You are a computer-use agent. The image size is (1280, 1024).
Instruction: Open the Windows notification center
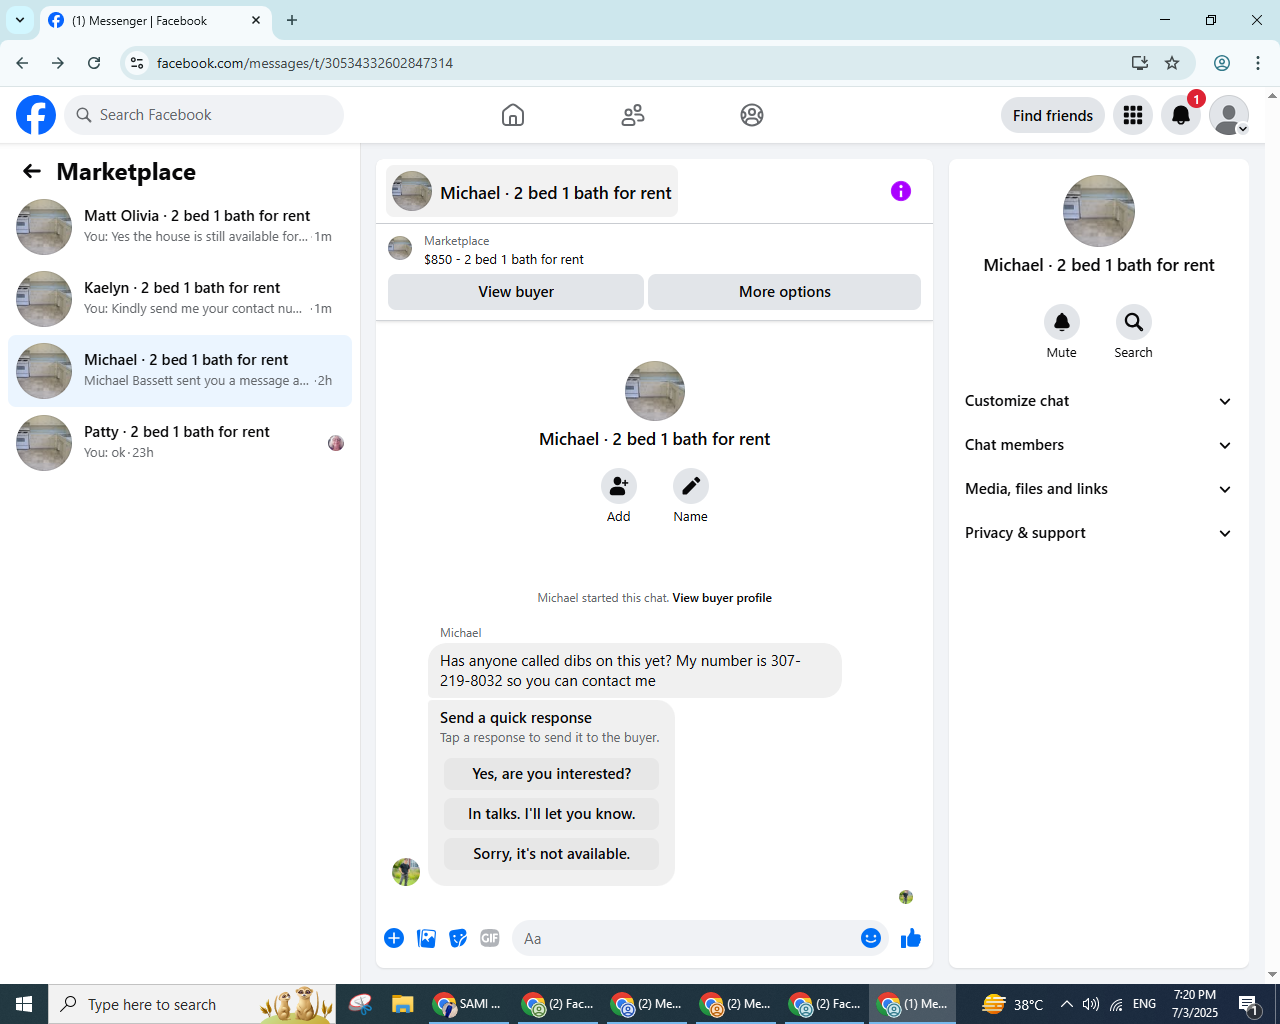pos(1249,1004)
